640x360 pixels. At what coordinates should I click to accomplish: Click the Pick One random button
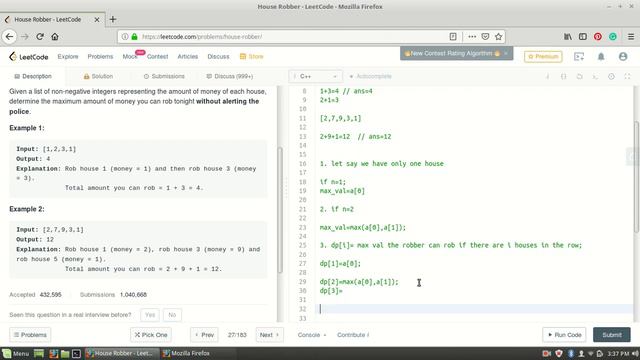click(151, 335)
